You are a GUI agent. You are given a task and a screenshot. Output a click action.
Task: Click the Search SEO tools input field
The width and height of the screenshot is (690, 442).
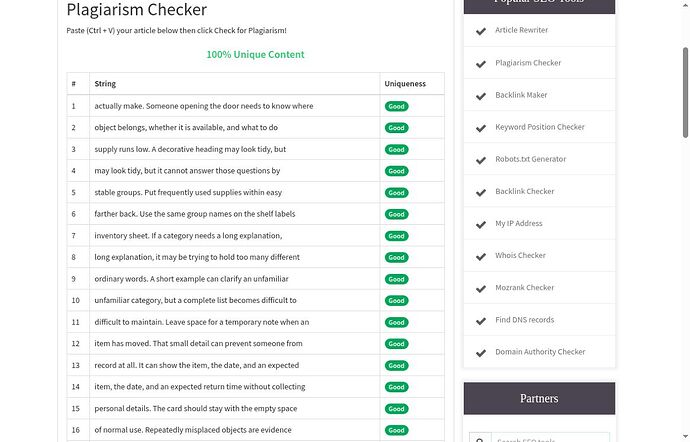(x=550, y=438)
